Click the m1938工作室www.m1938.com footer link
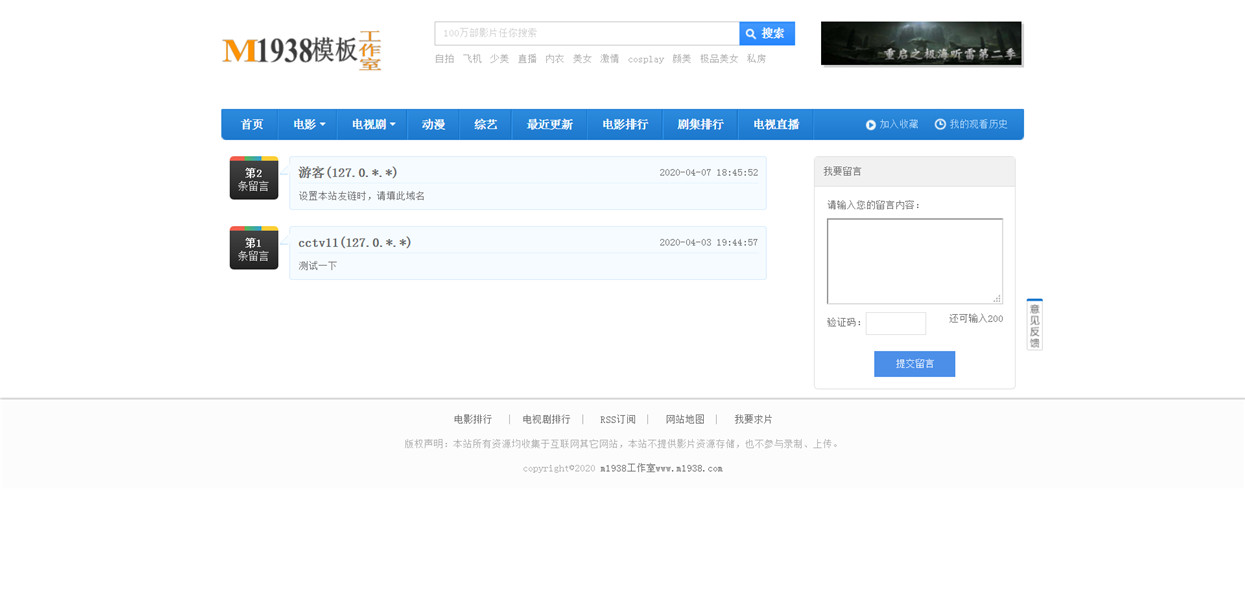The height and width of the screenshot is (593, 1245). click(x=661, y=468)
